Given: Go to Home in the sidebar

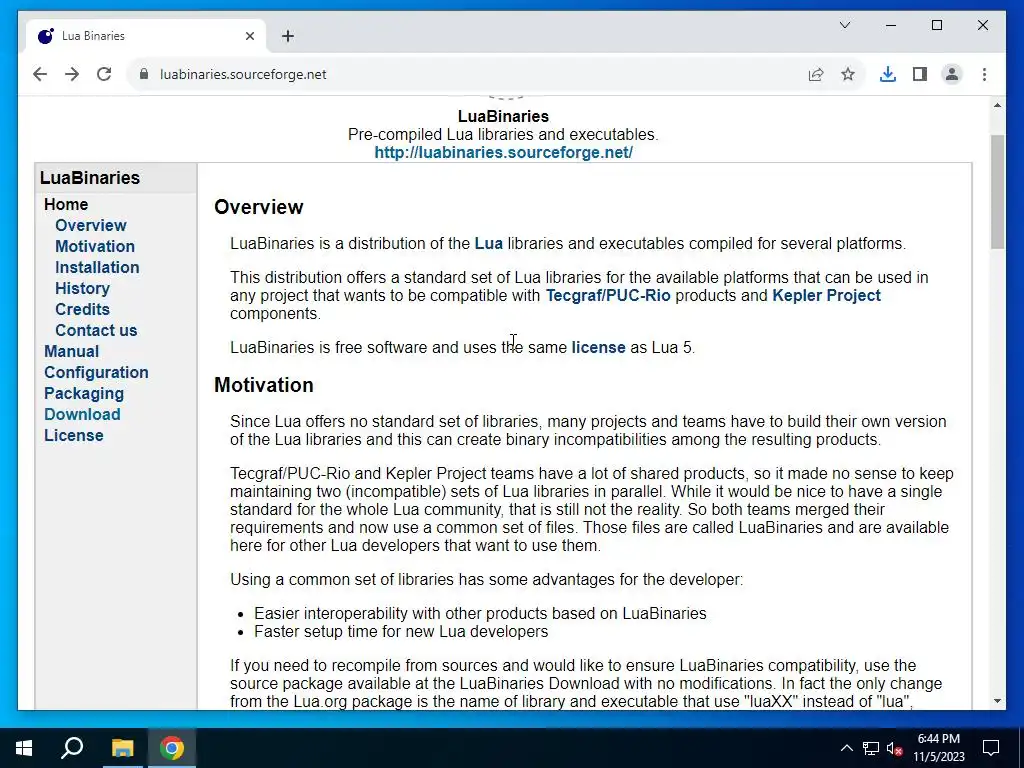Looking at the screenshot, I should (x=66, y=204).
